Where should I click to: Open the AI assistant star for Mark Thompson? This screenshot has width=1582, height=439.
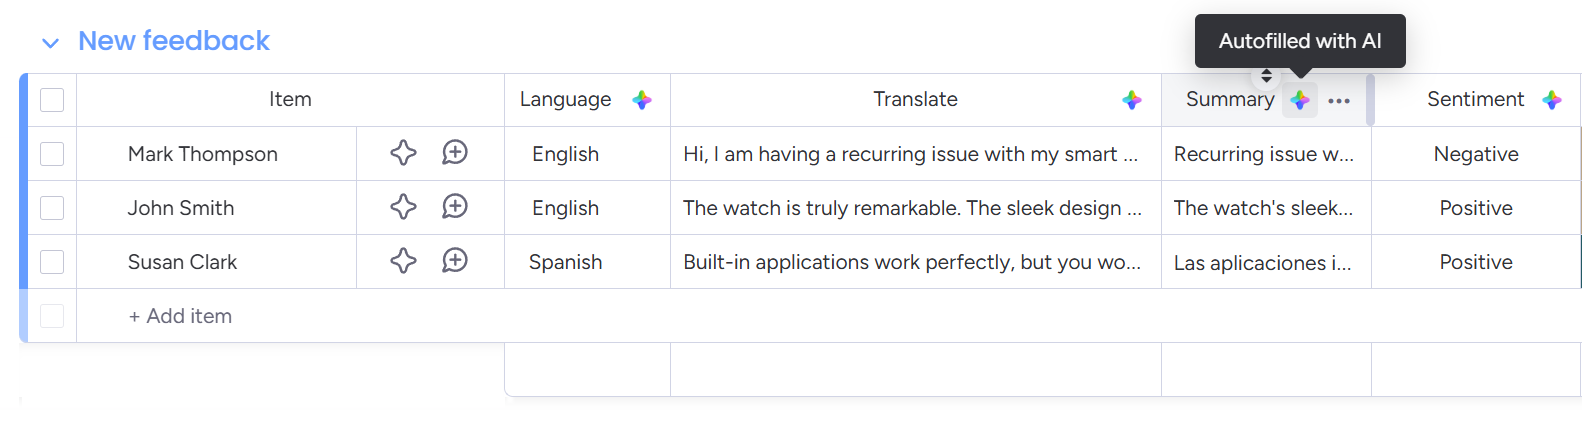click(403, 153)
